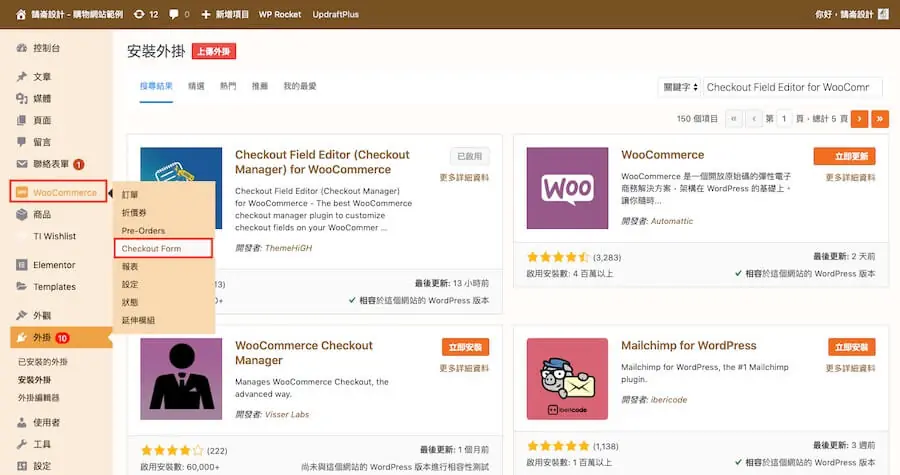Viewport: 900px width, 475px height.
Task: Click the Templates folder icon in sidebar
Action: tap(22, 286)
